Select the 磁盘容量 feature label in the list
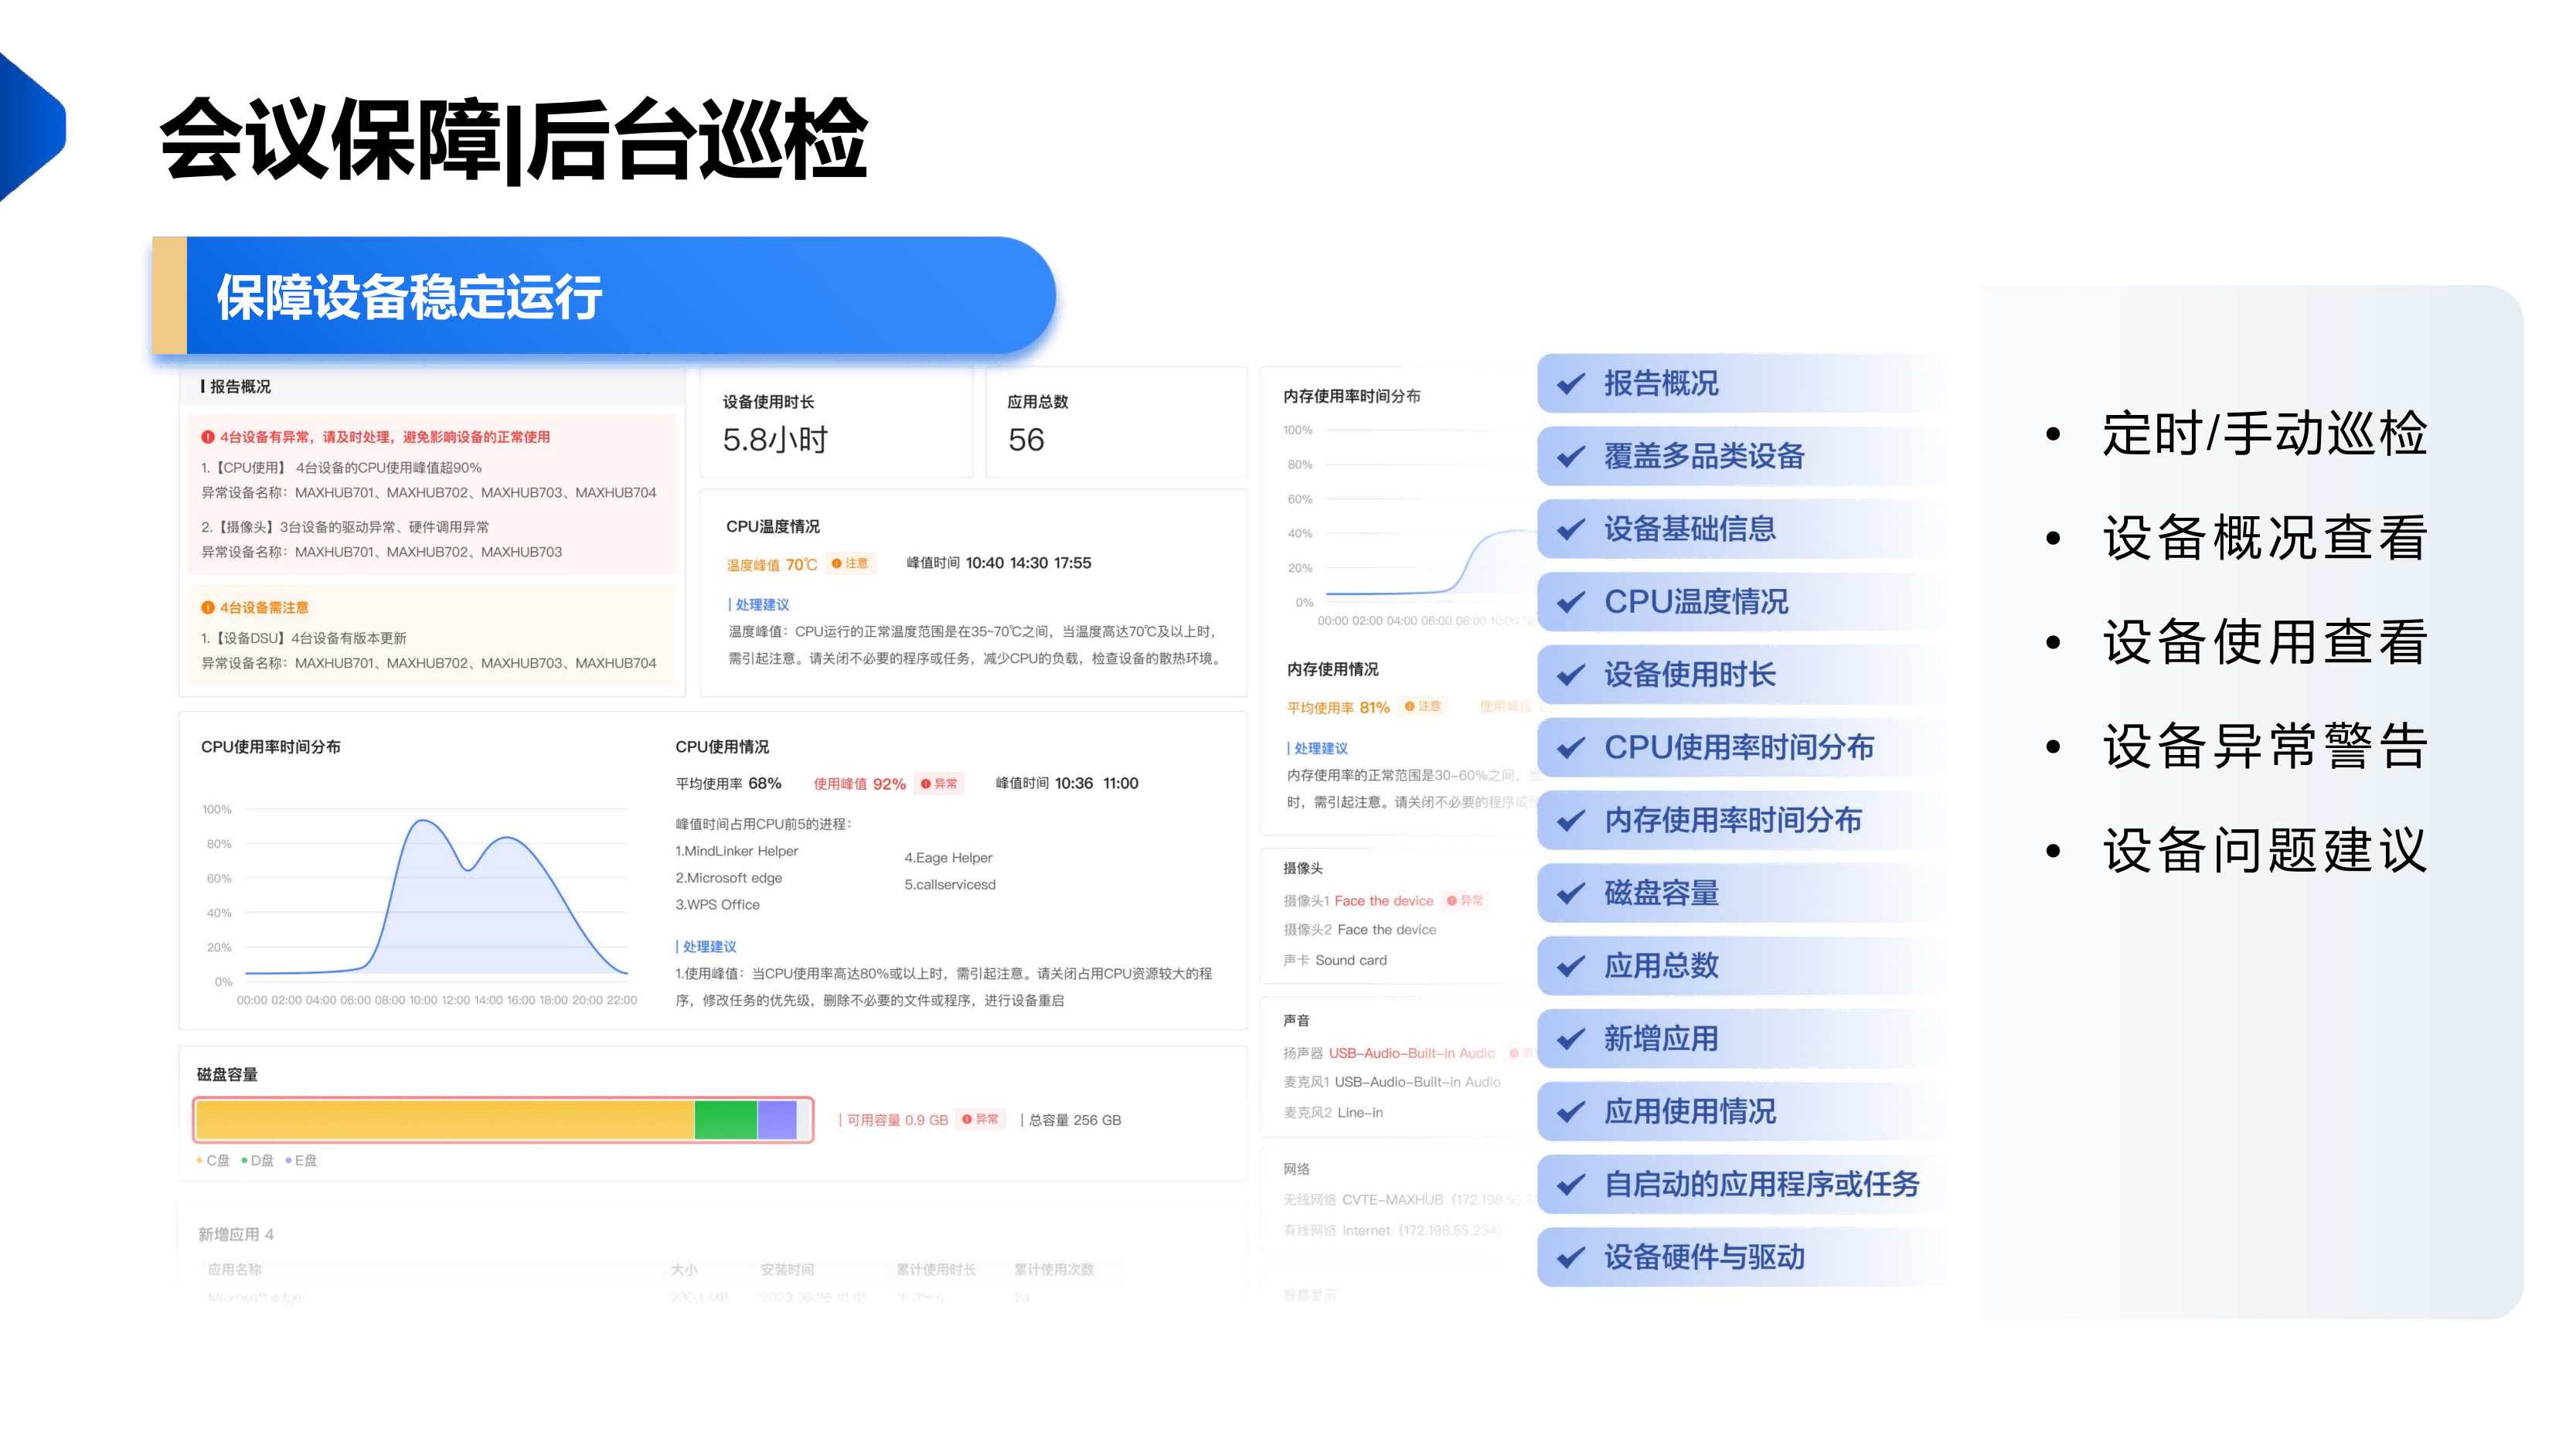This screenshot has height=1449, width=2576. pyautogui.click(x=1661, y=893)
